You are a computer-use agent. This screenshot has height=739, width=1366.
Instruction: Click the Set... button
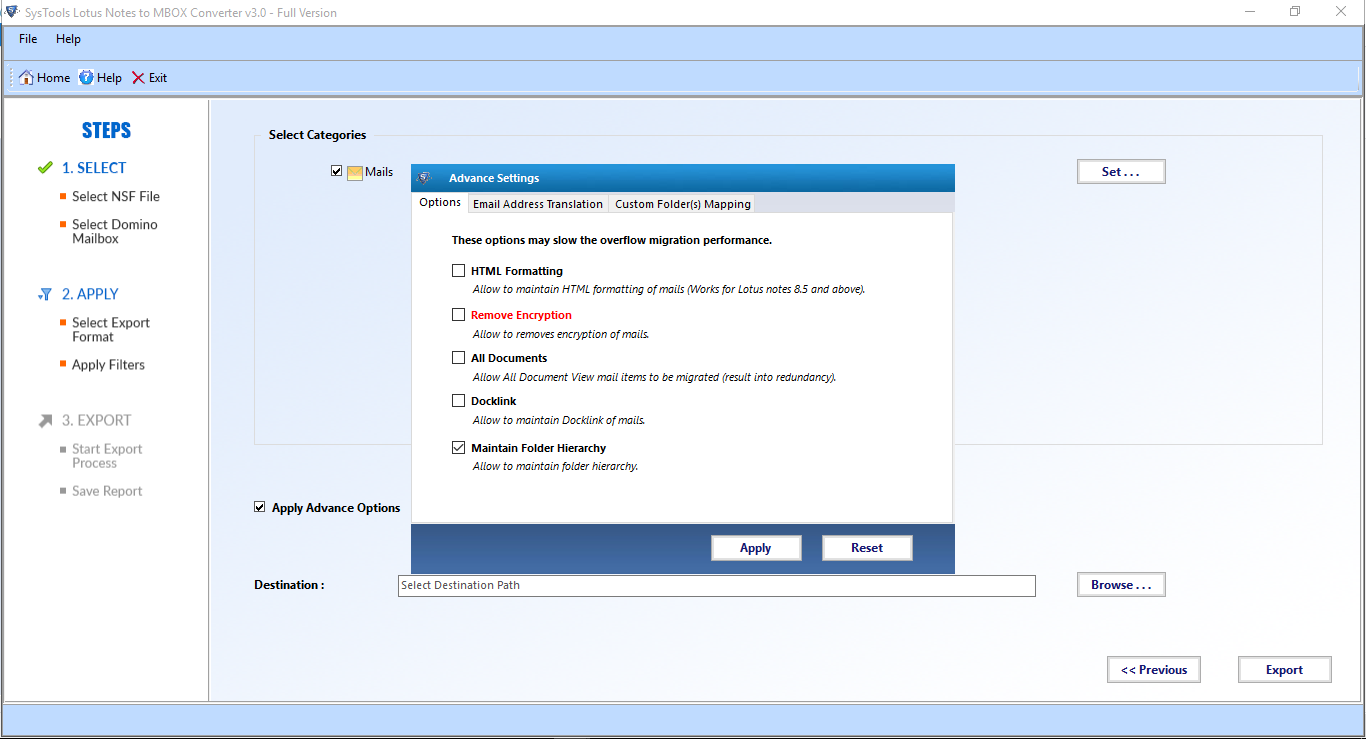(1121, 172)
